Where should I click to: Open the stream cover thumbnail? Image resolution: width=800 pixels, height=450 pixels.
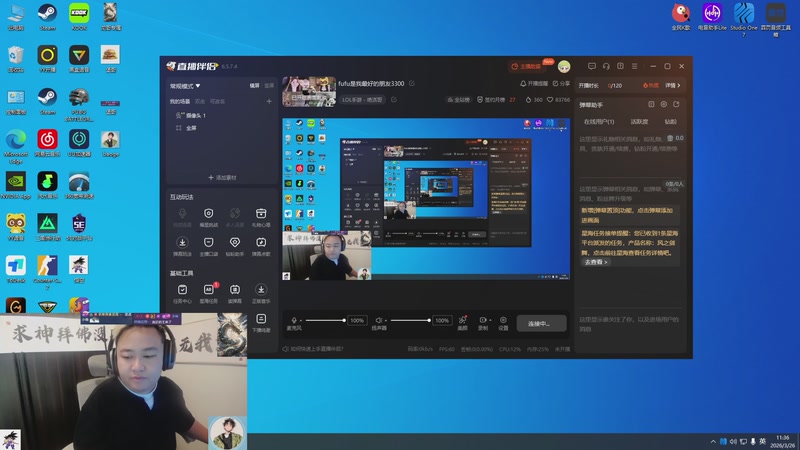point(309,92)
